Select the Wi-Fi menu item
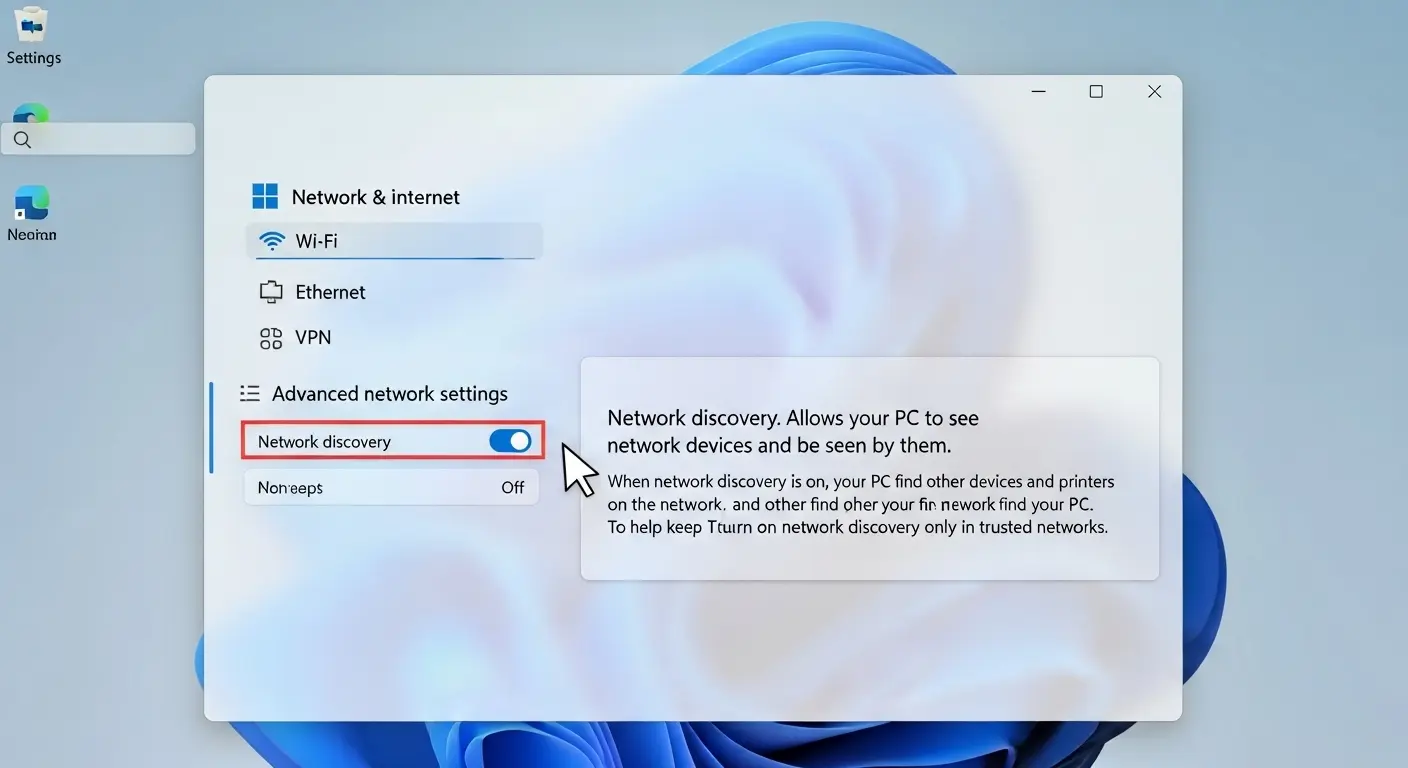1408x768 pixels. (394, 241)
